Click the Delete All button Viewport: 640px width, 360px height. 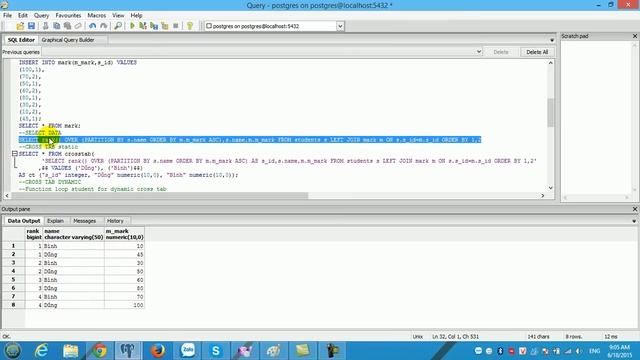(x=537, y=52)
